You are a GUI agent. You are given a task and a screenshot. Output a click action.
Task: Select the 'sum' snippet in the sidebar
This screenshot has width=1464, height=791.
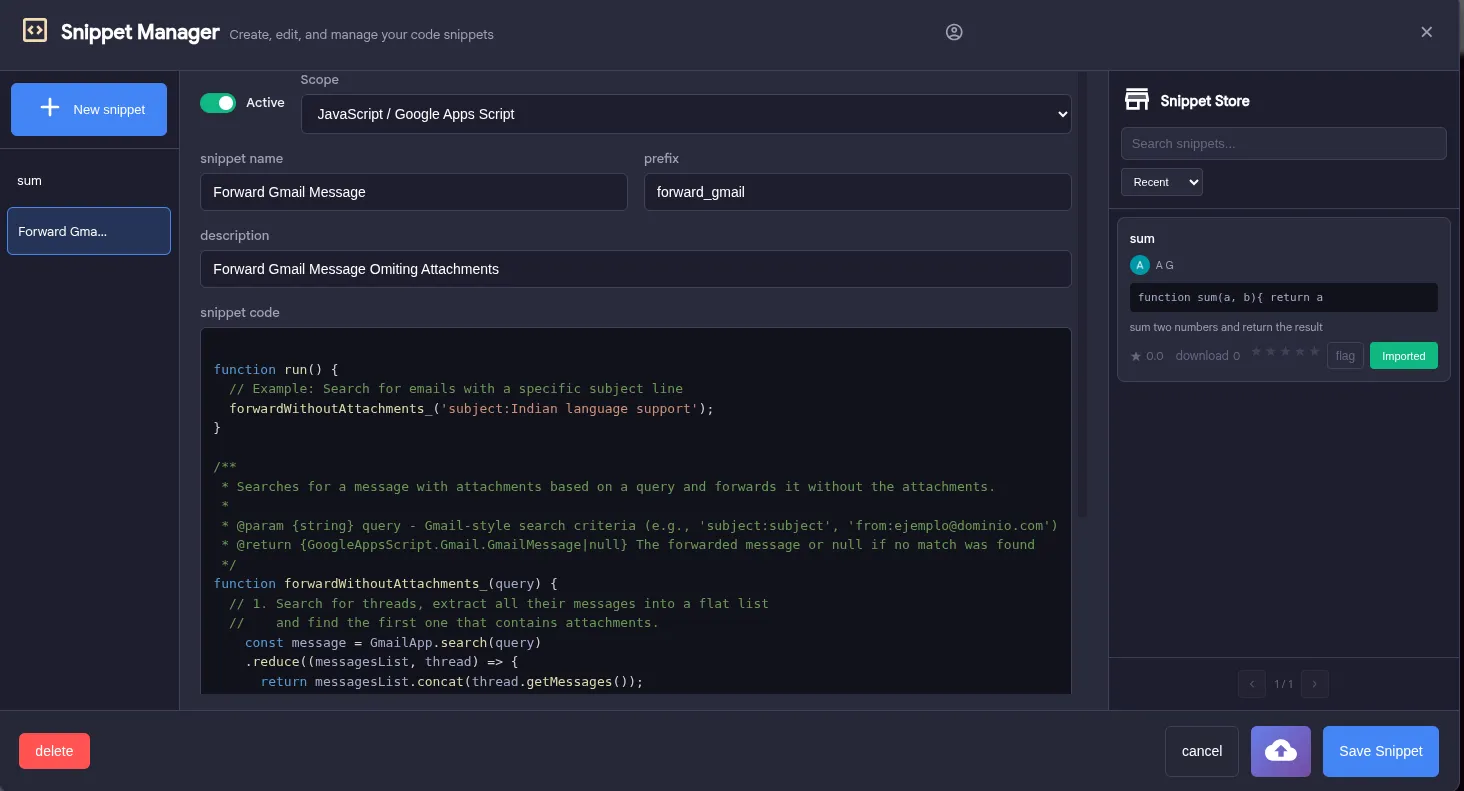point(89,181)
